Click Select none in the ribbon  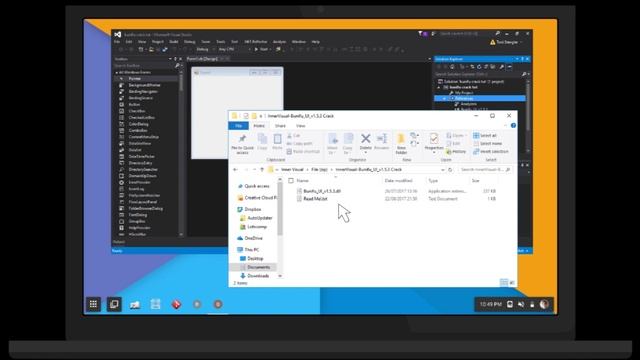point(487,144)
